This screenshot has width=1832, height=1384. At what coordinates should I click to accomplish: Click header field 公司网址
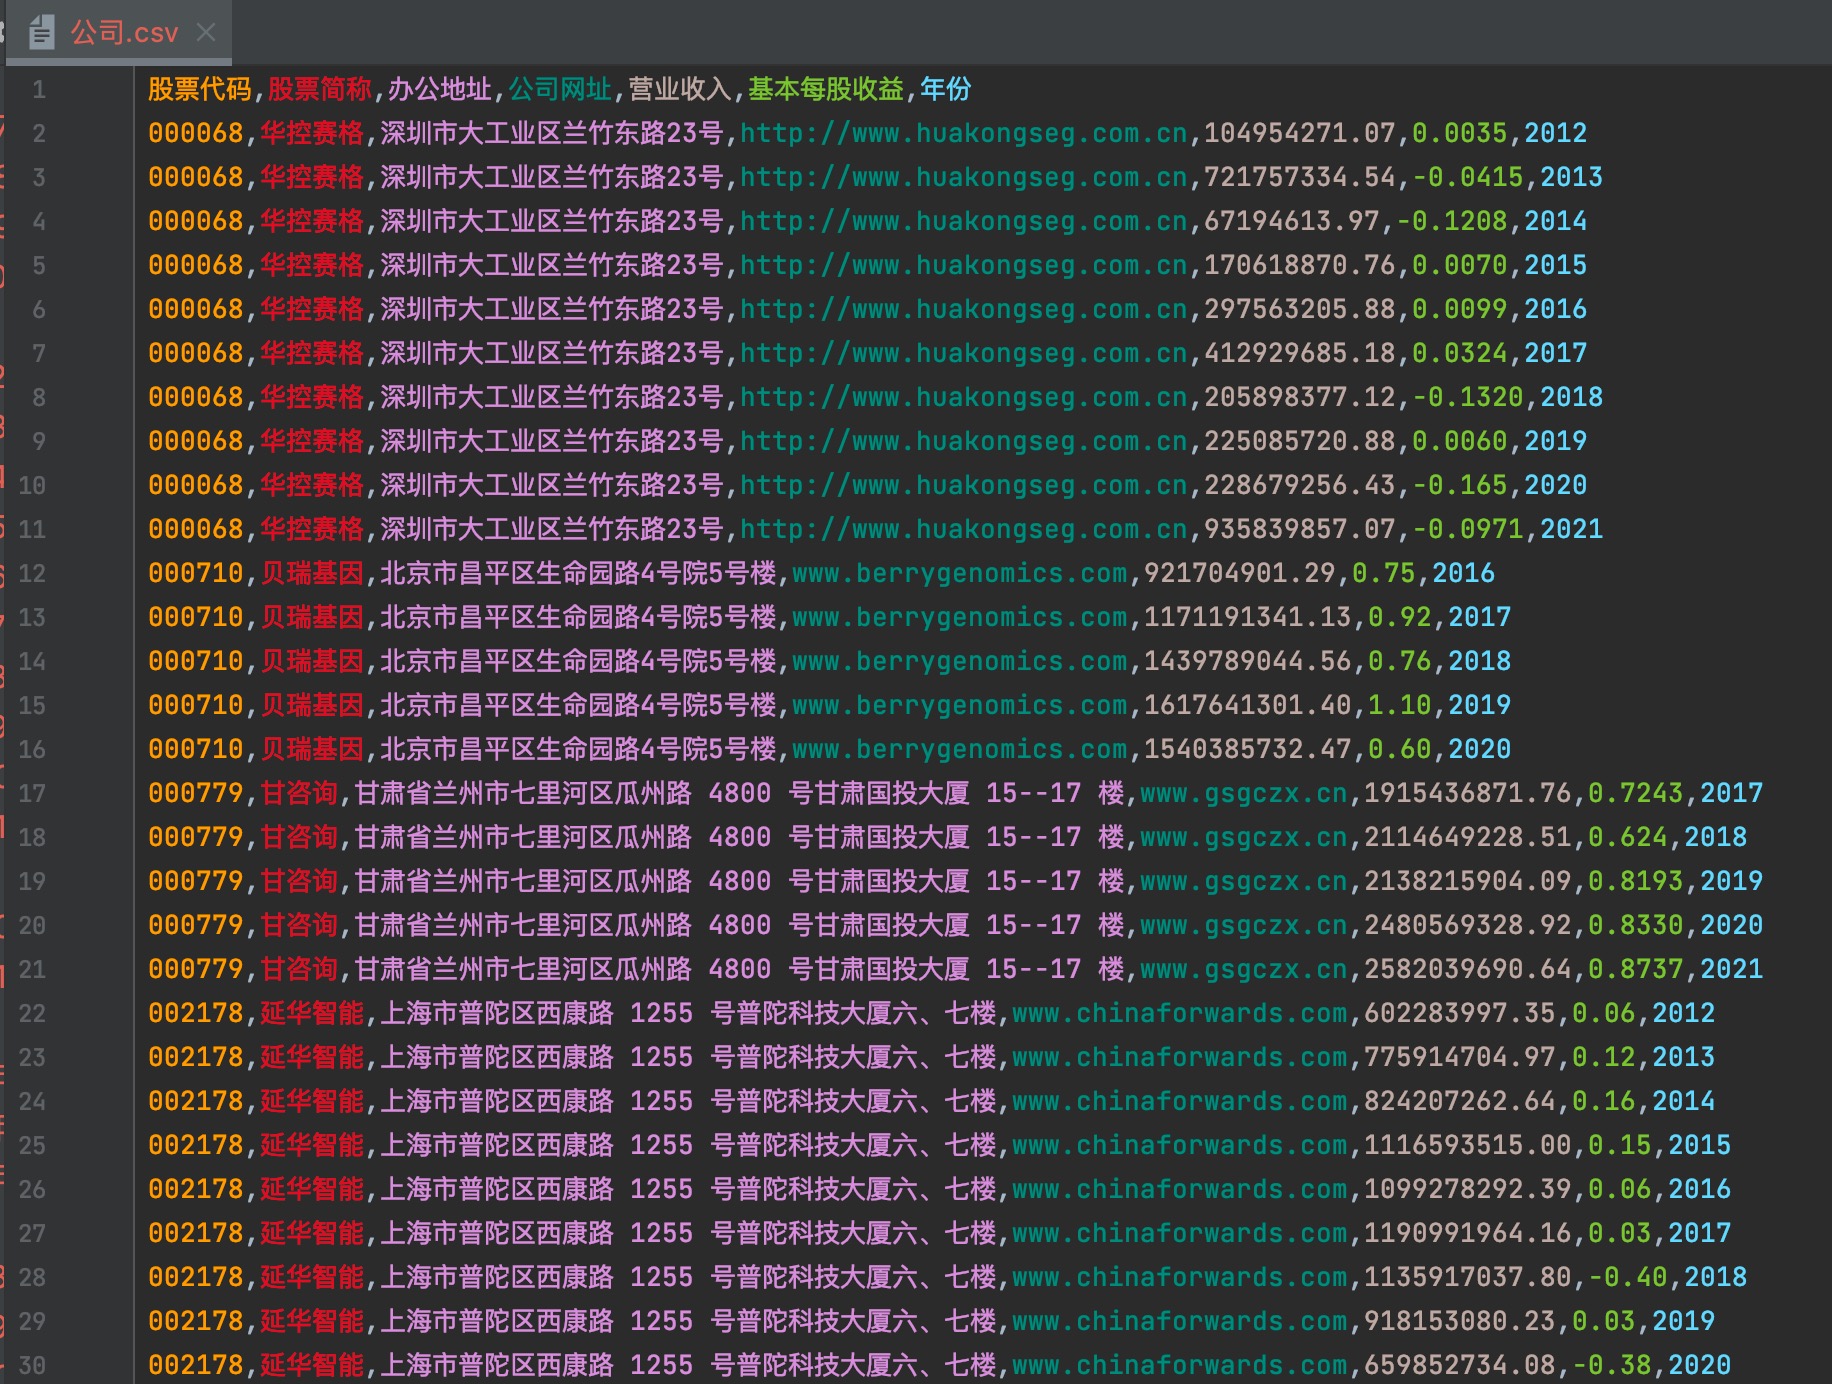click(x=560, y=89)
